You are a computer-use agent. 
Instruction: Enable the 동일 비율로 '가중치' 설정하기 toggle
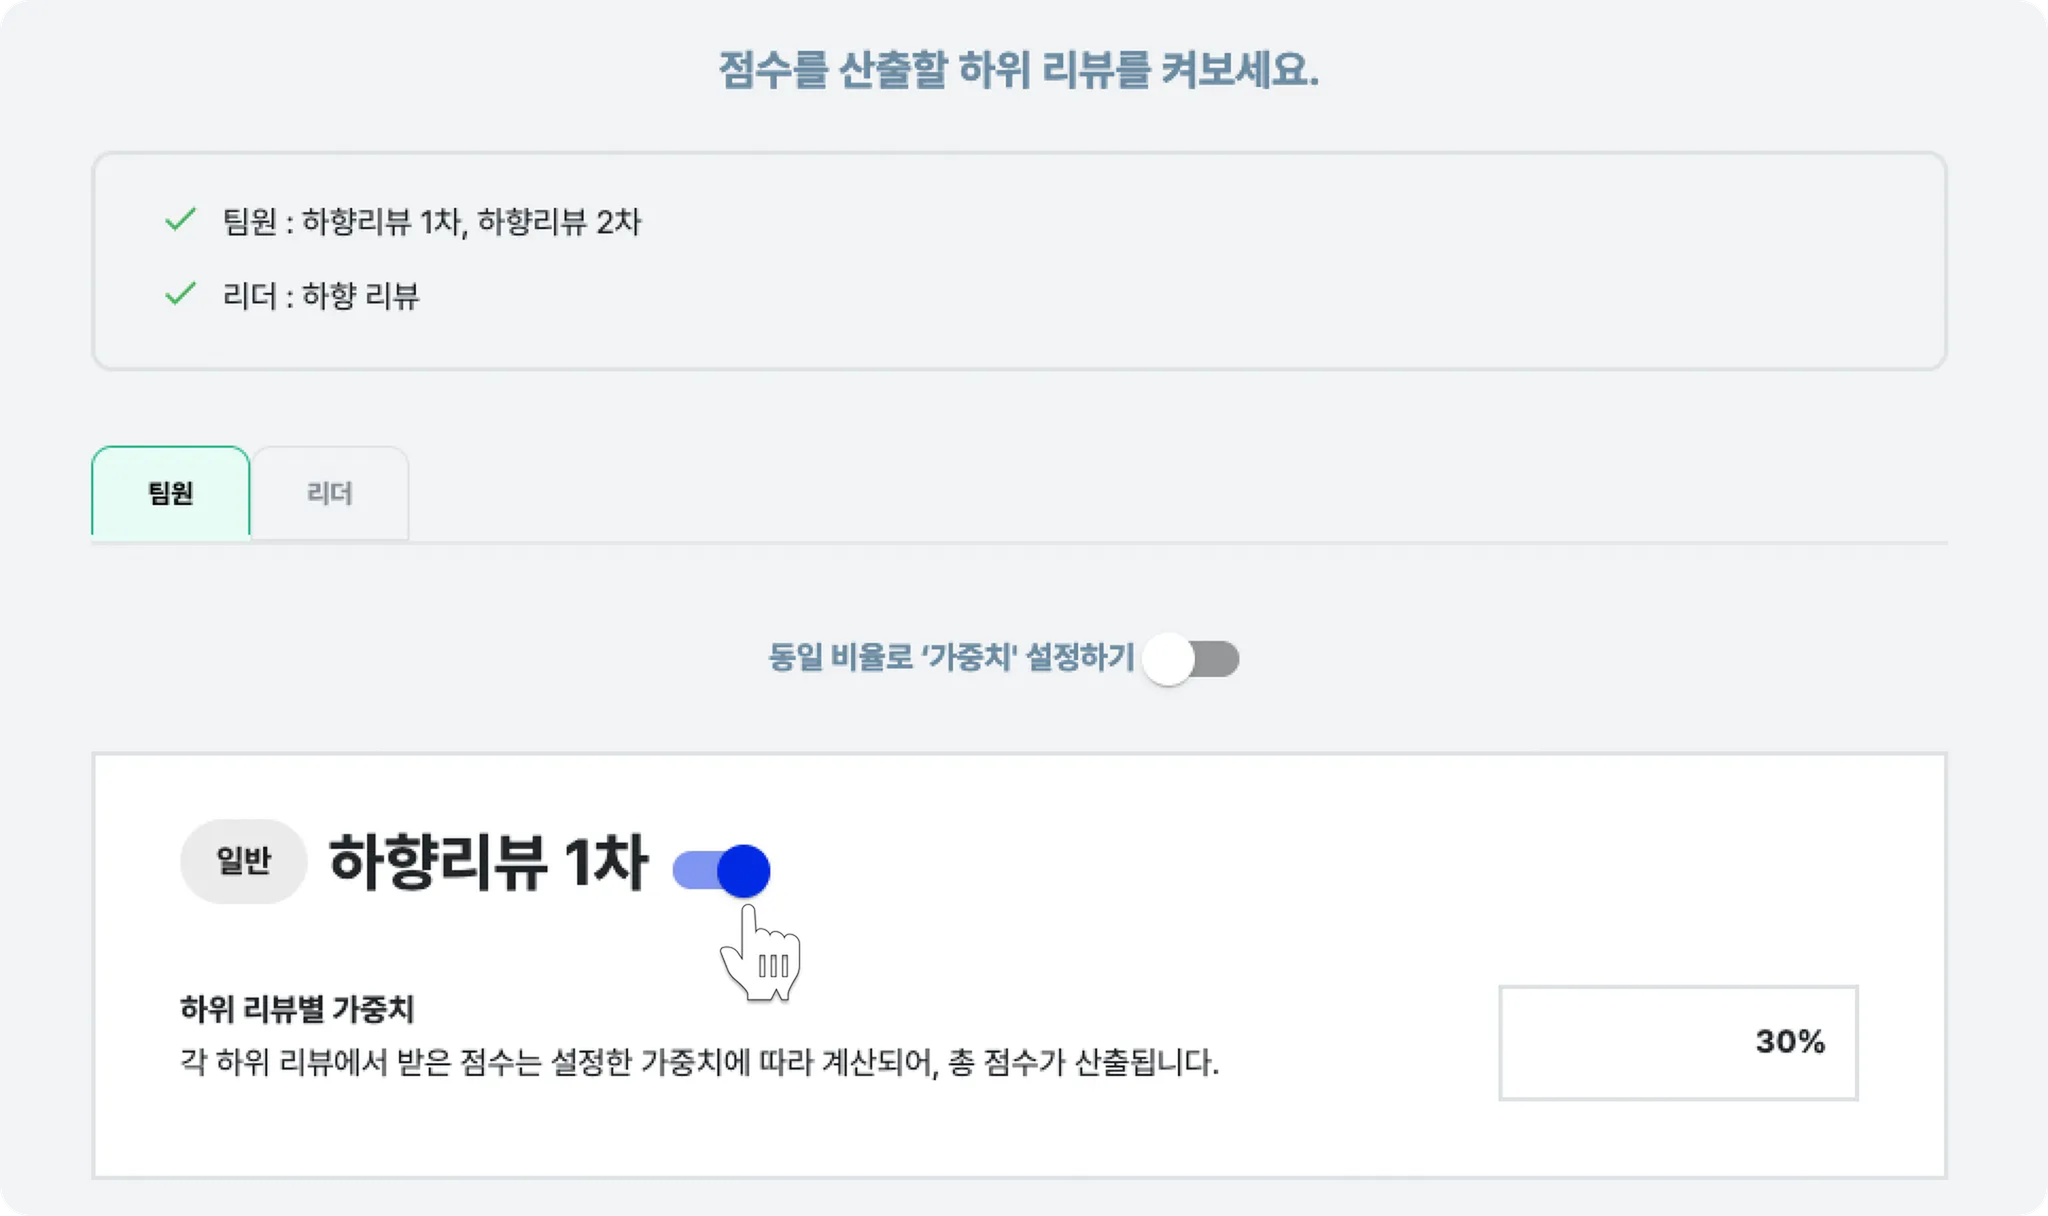pos(1191,659)
